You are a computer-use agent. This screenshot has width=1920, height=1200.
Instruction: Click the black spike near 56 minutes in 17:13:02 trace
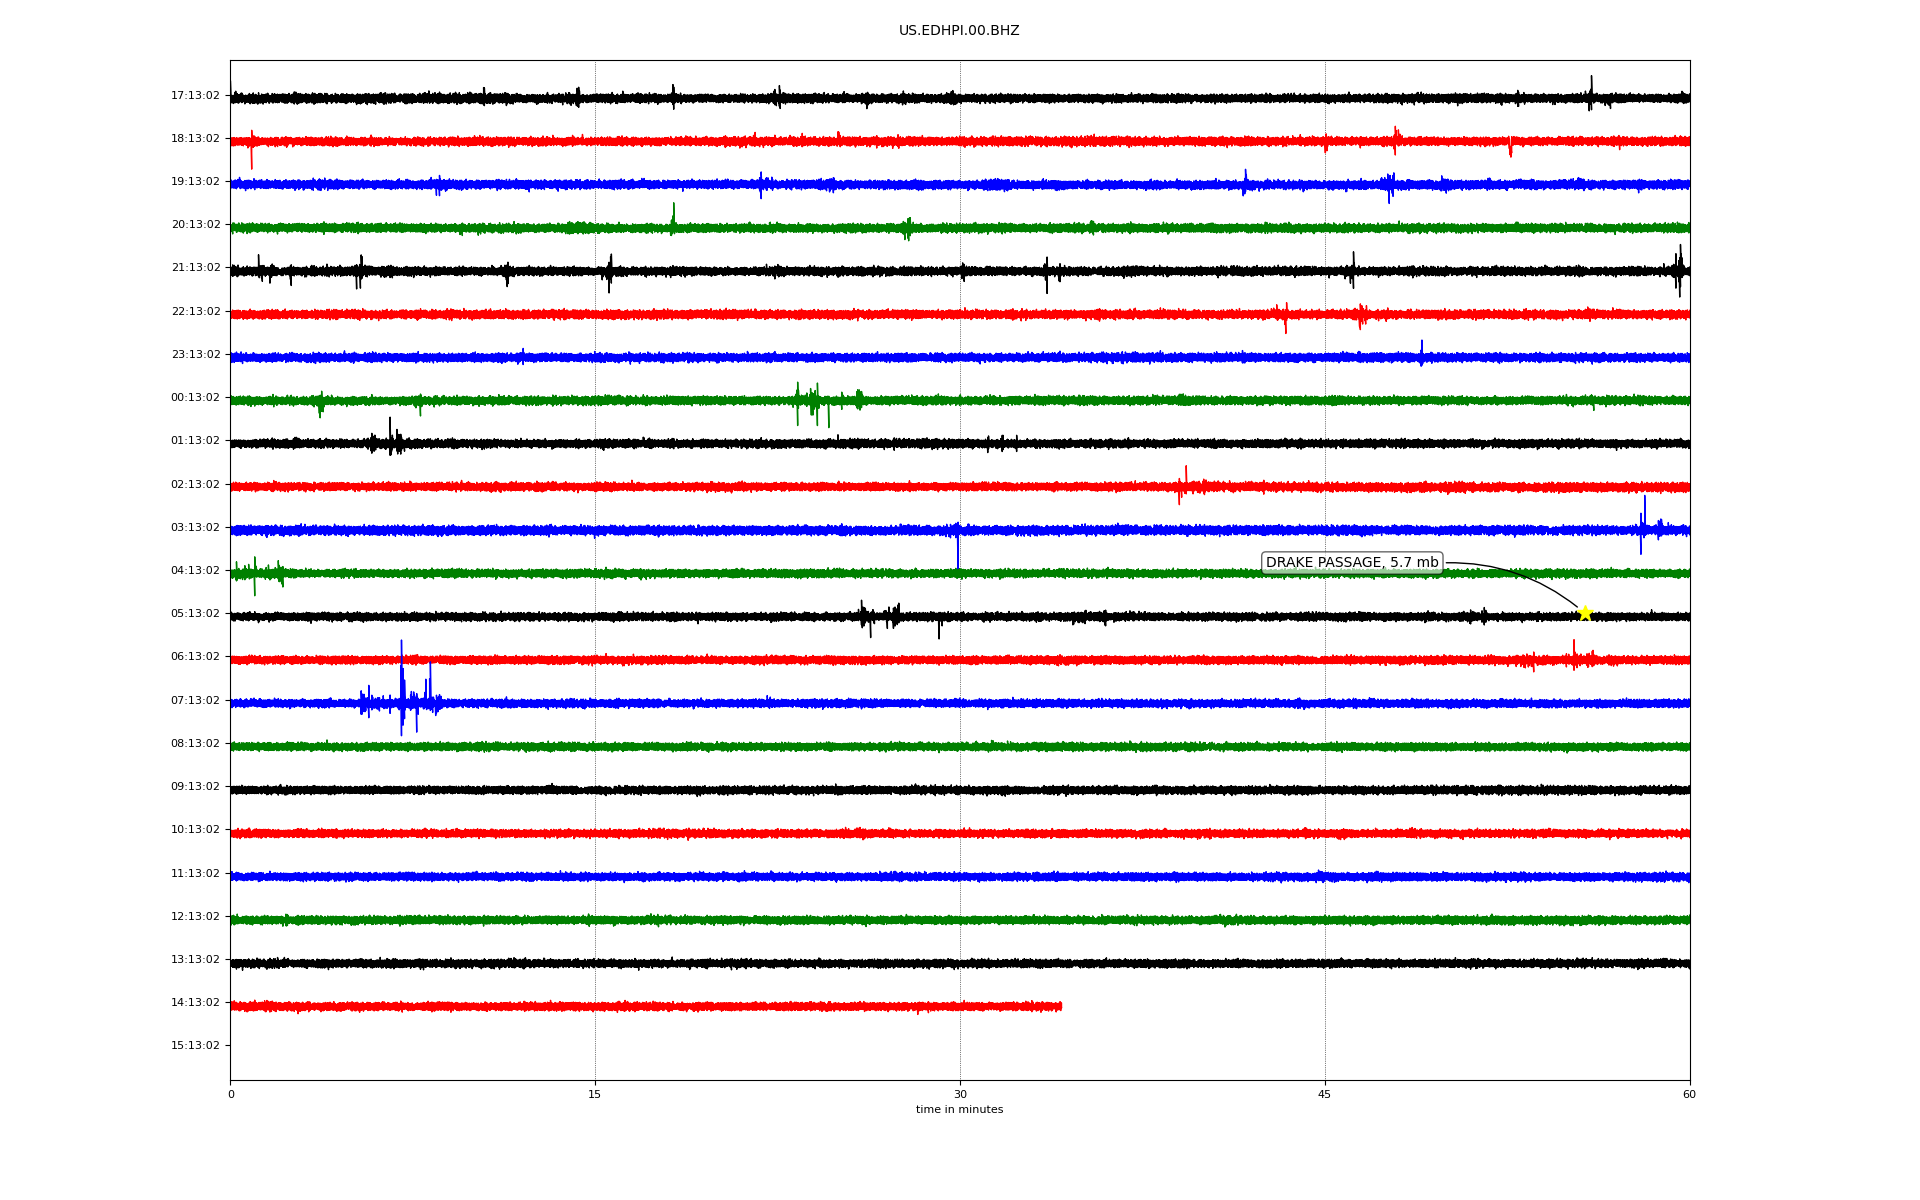pyautogui.click(x=1590, y=93)
